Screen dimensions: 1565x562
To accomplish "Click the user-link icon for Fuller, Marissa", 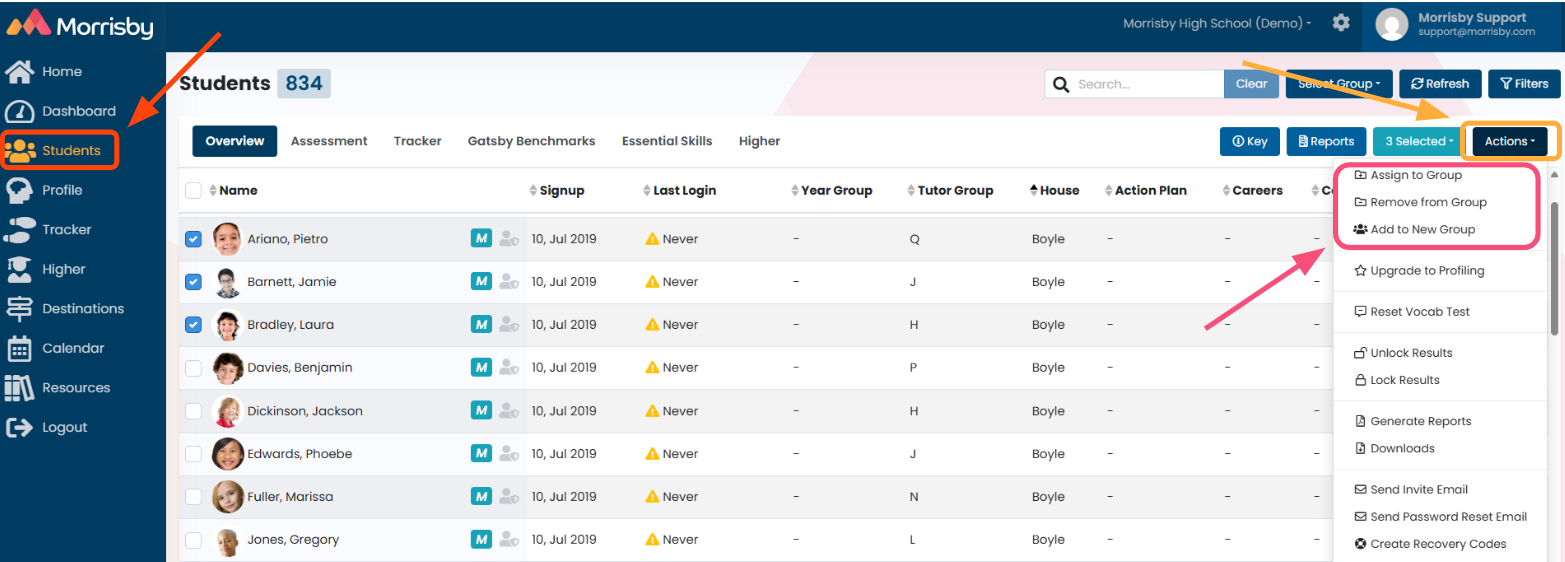I will pyautogui.click(x=509, y=497).
